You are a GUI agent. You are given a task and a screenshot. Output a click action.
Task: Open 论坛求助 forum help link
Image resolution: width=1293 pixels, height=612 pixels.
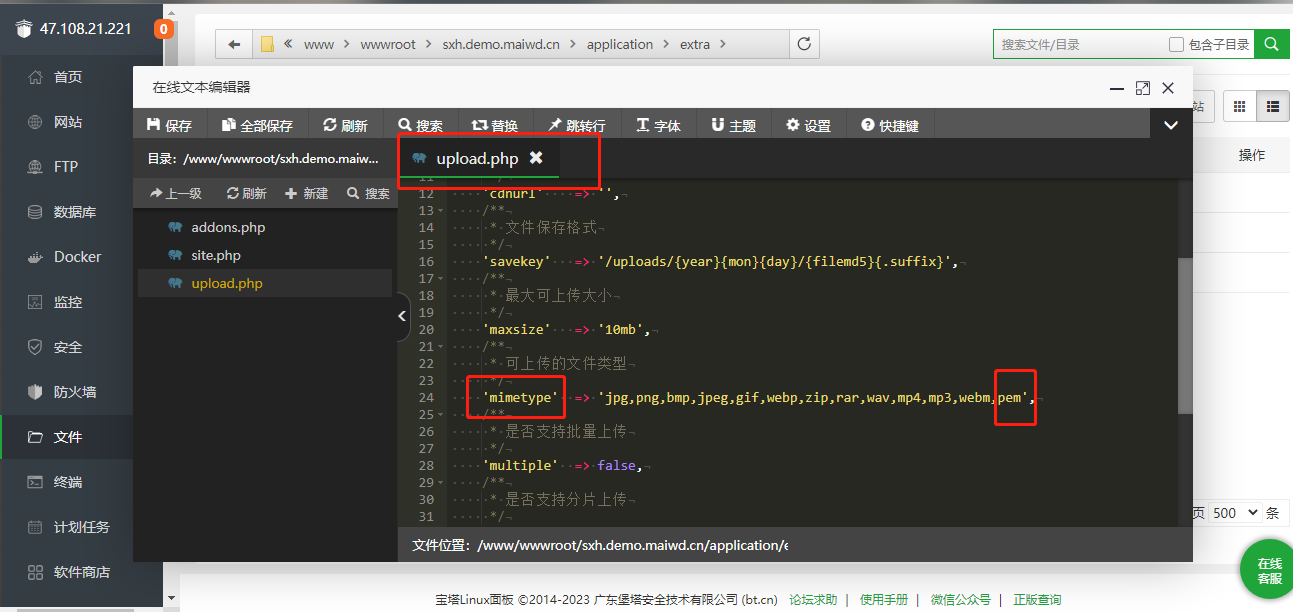[813, 599]
